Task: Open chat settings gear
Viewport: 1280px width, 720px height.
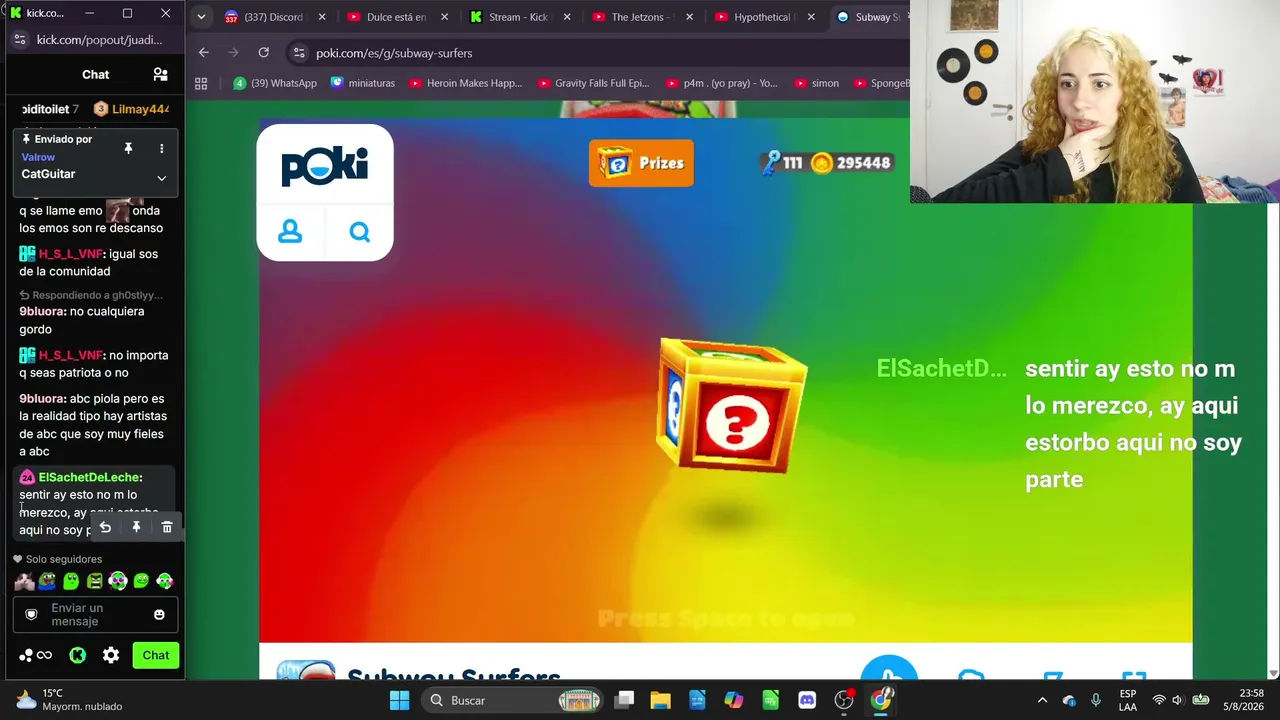Action: click(111, 655)
